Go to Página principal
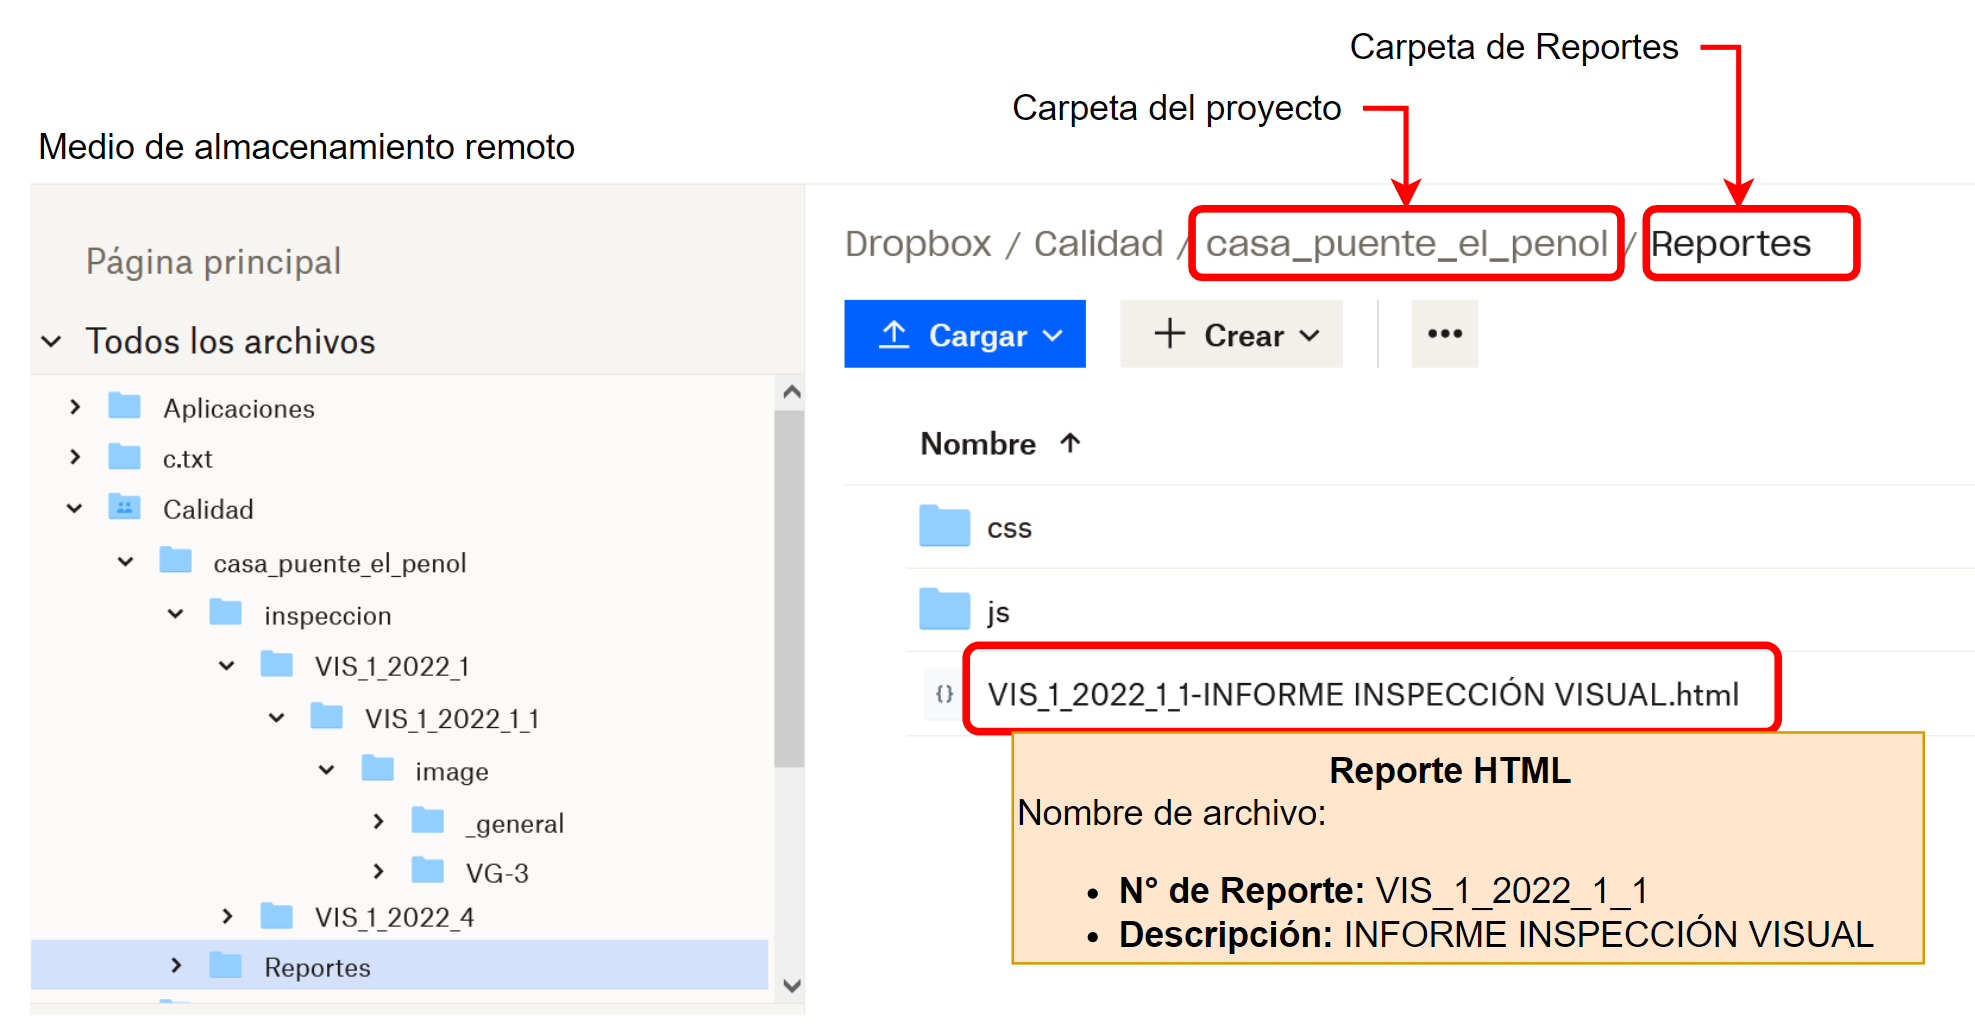 pos(213,262)
